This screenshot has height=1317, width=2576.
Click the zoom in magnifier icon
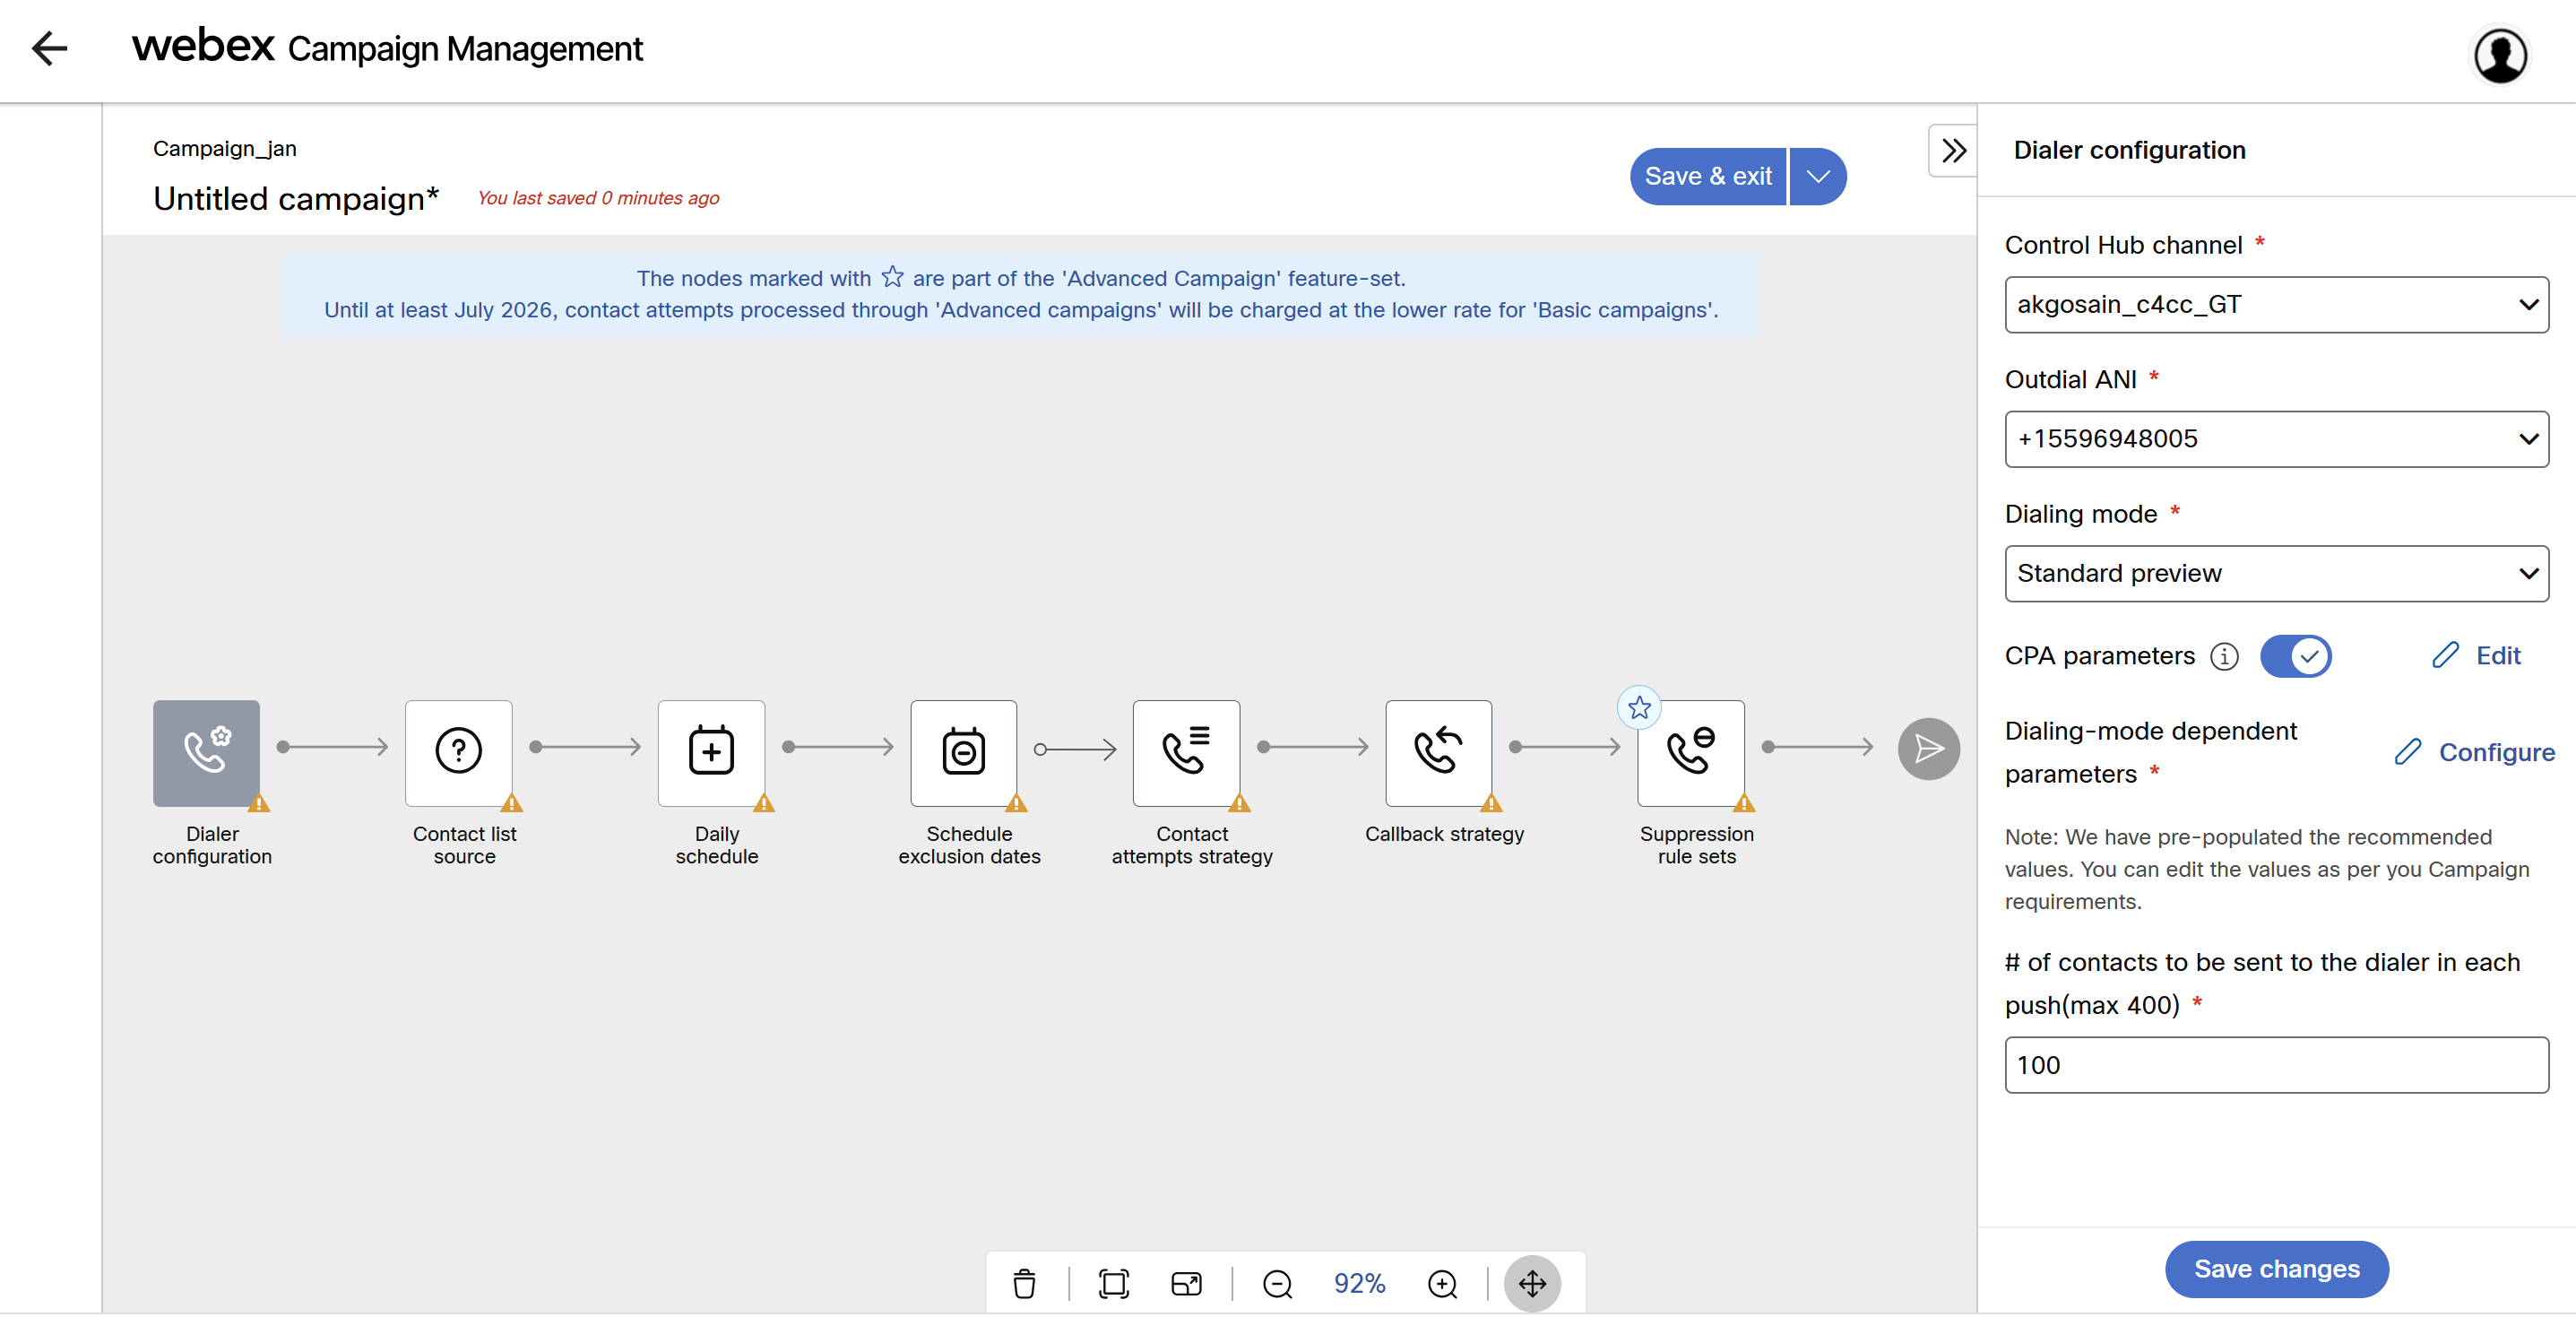tap(1442, 1283)
